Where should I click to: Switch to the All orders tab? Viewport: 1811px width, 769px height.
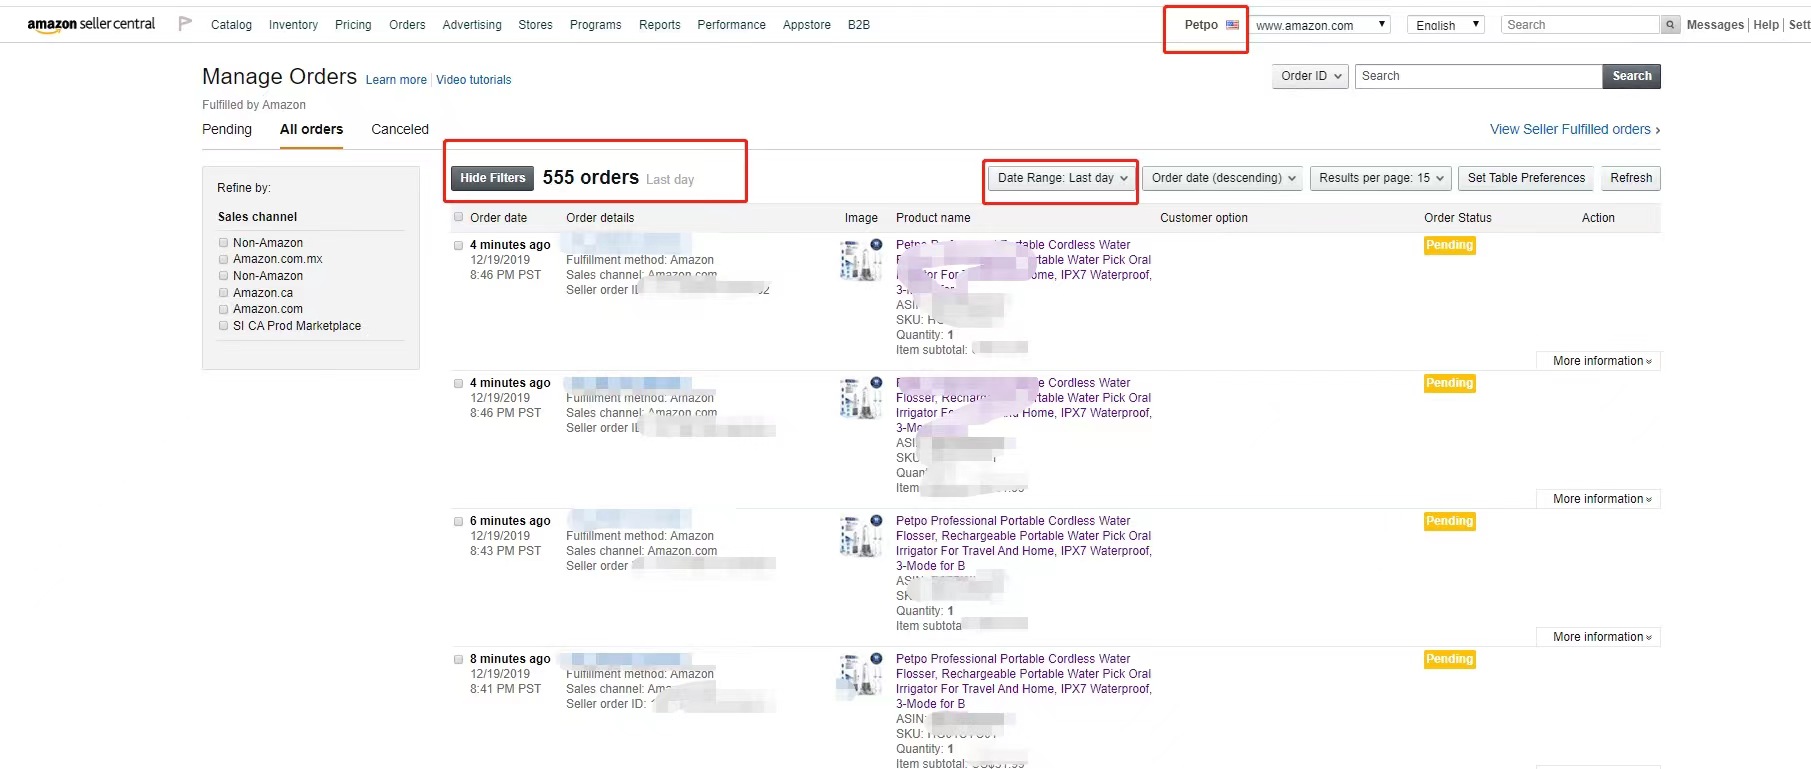pyautogui.click(x=311, y=129)
